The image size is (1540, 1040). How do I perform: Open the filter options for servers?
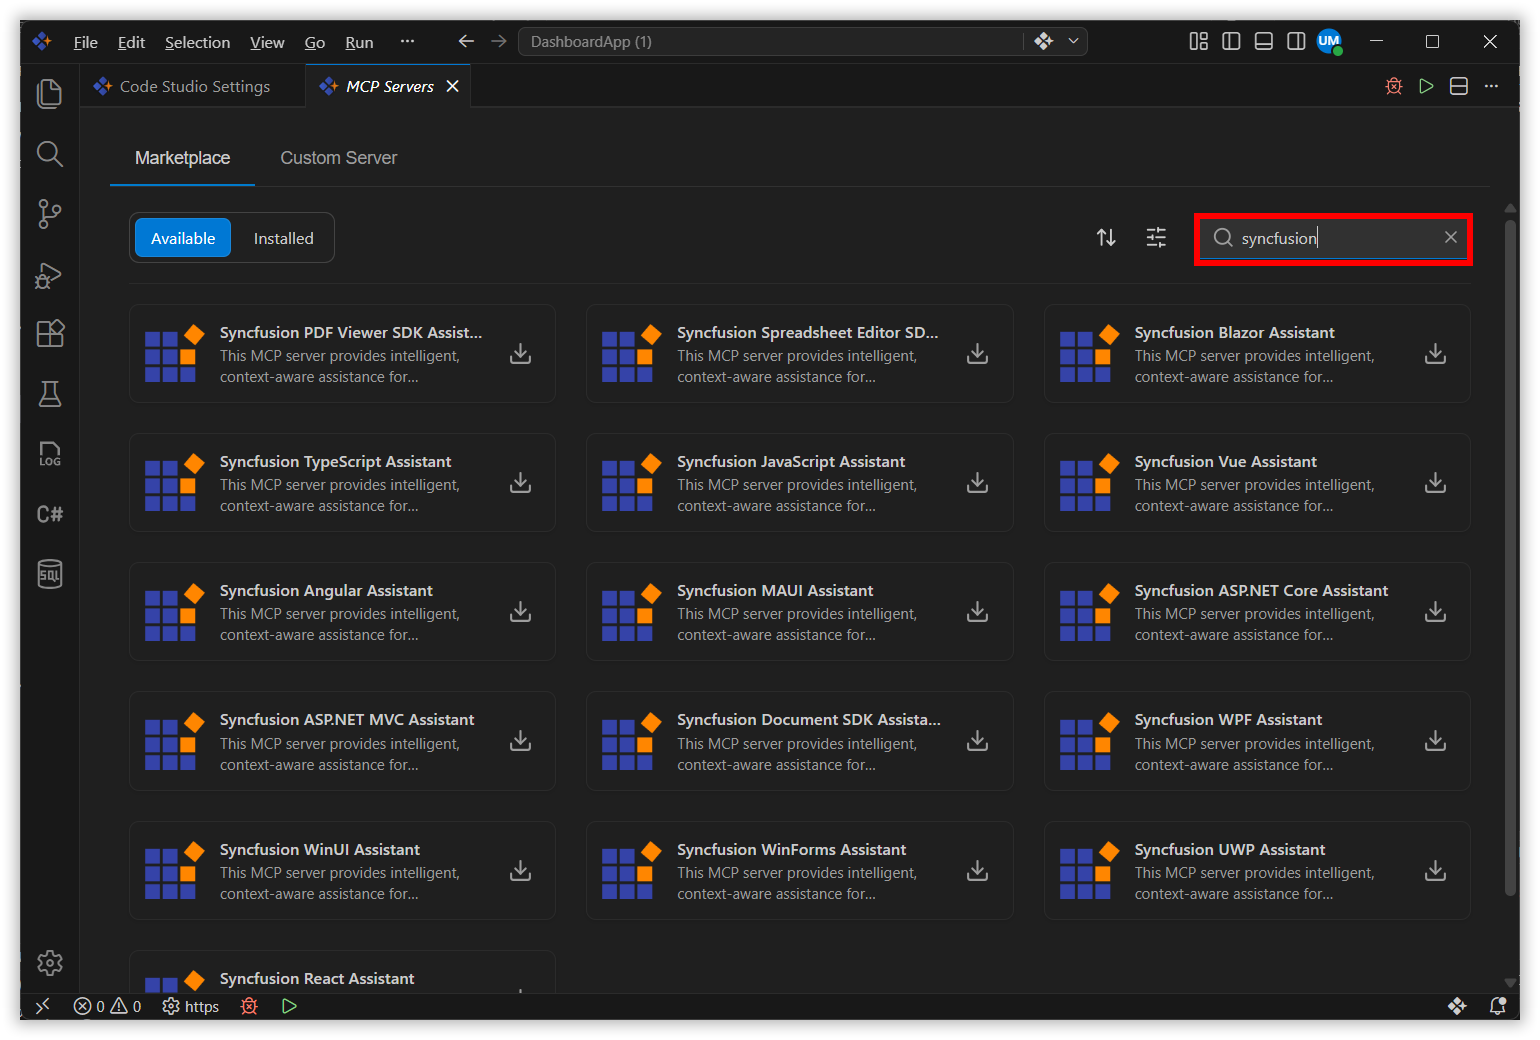click(1156, 238)
